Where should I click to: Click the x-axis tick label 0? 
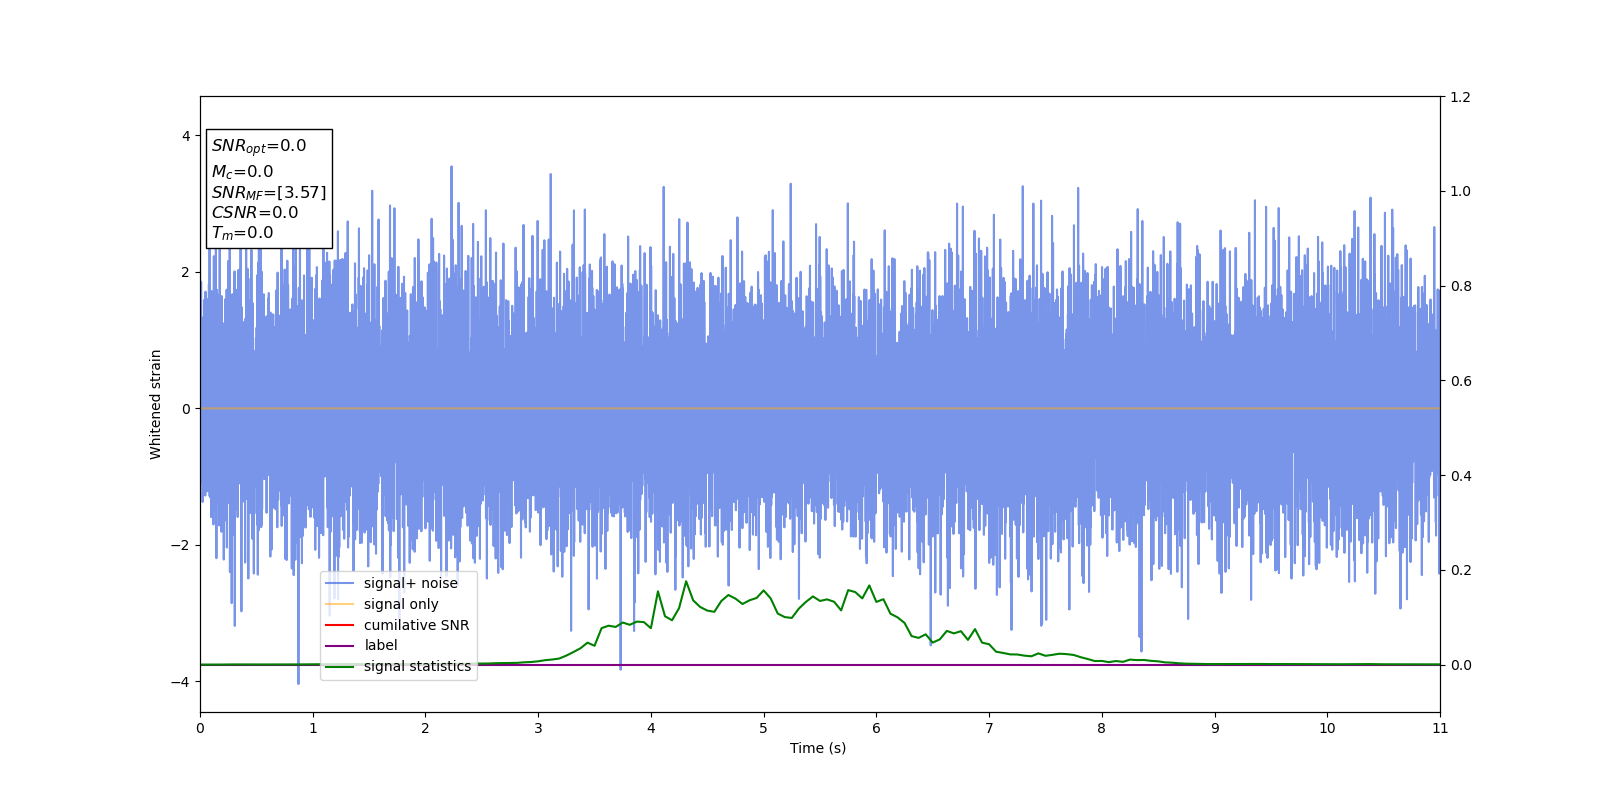pos(200,728)
